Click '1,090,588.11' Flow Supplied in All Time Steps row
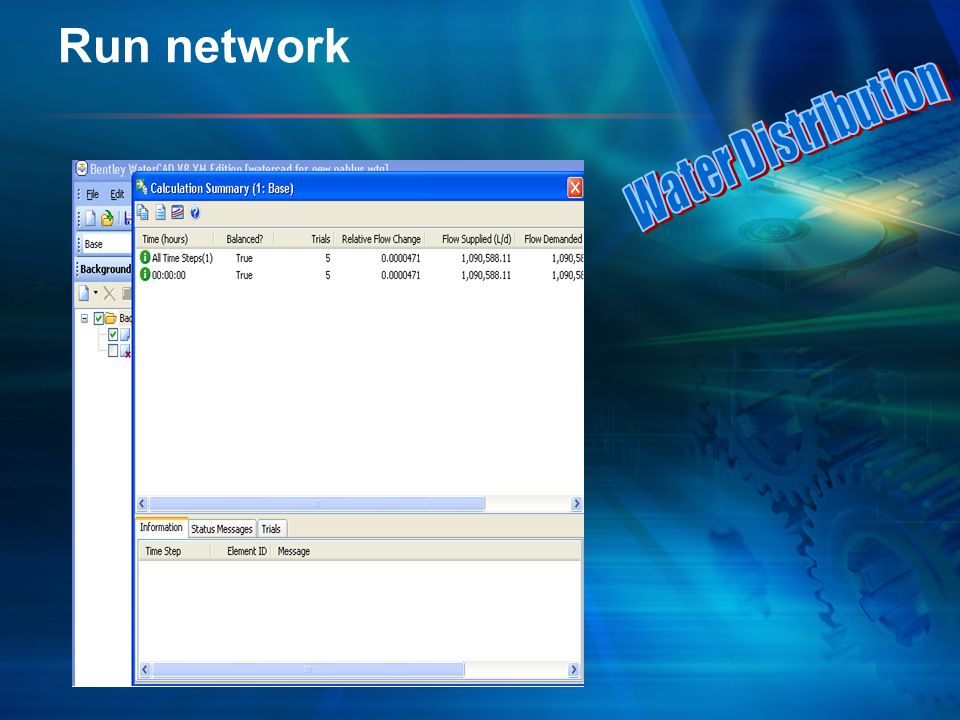960x720 pixels. click(486, 258)
